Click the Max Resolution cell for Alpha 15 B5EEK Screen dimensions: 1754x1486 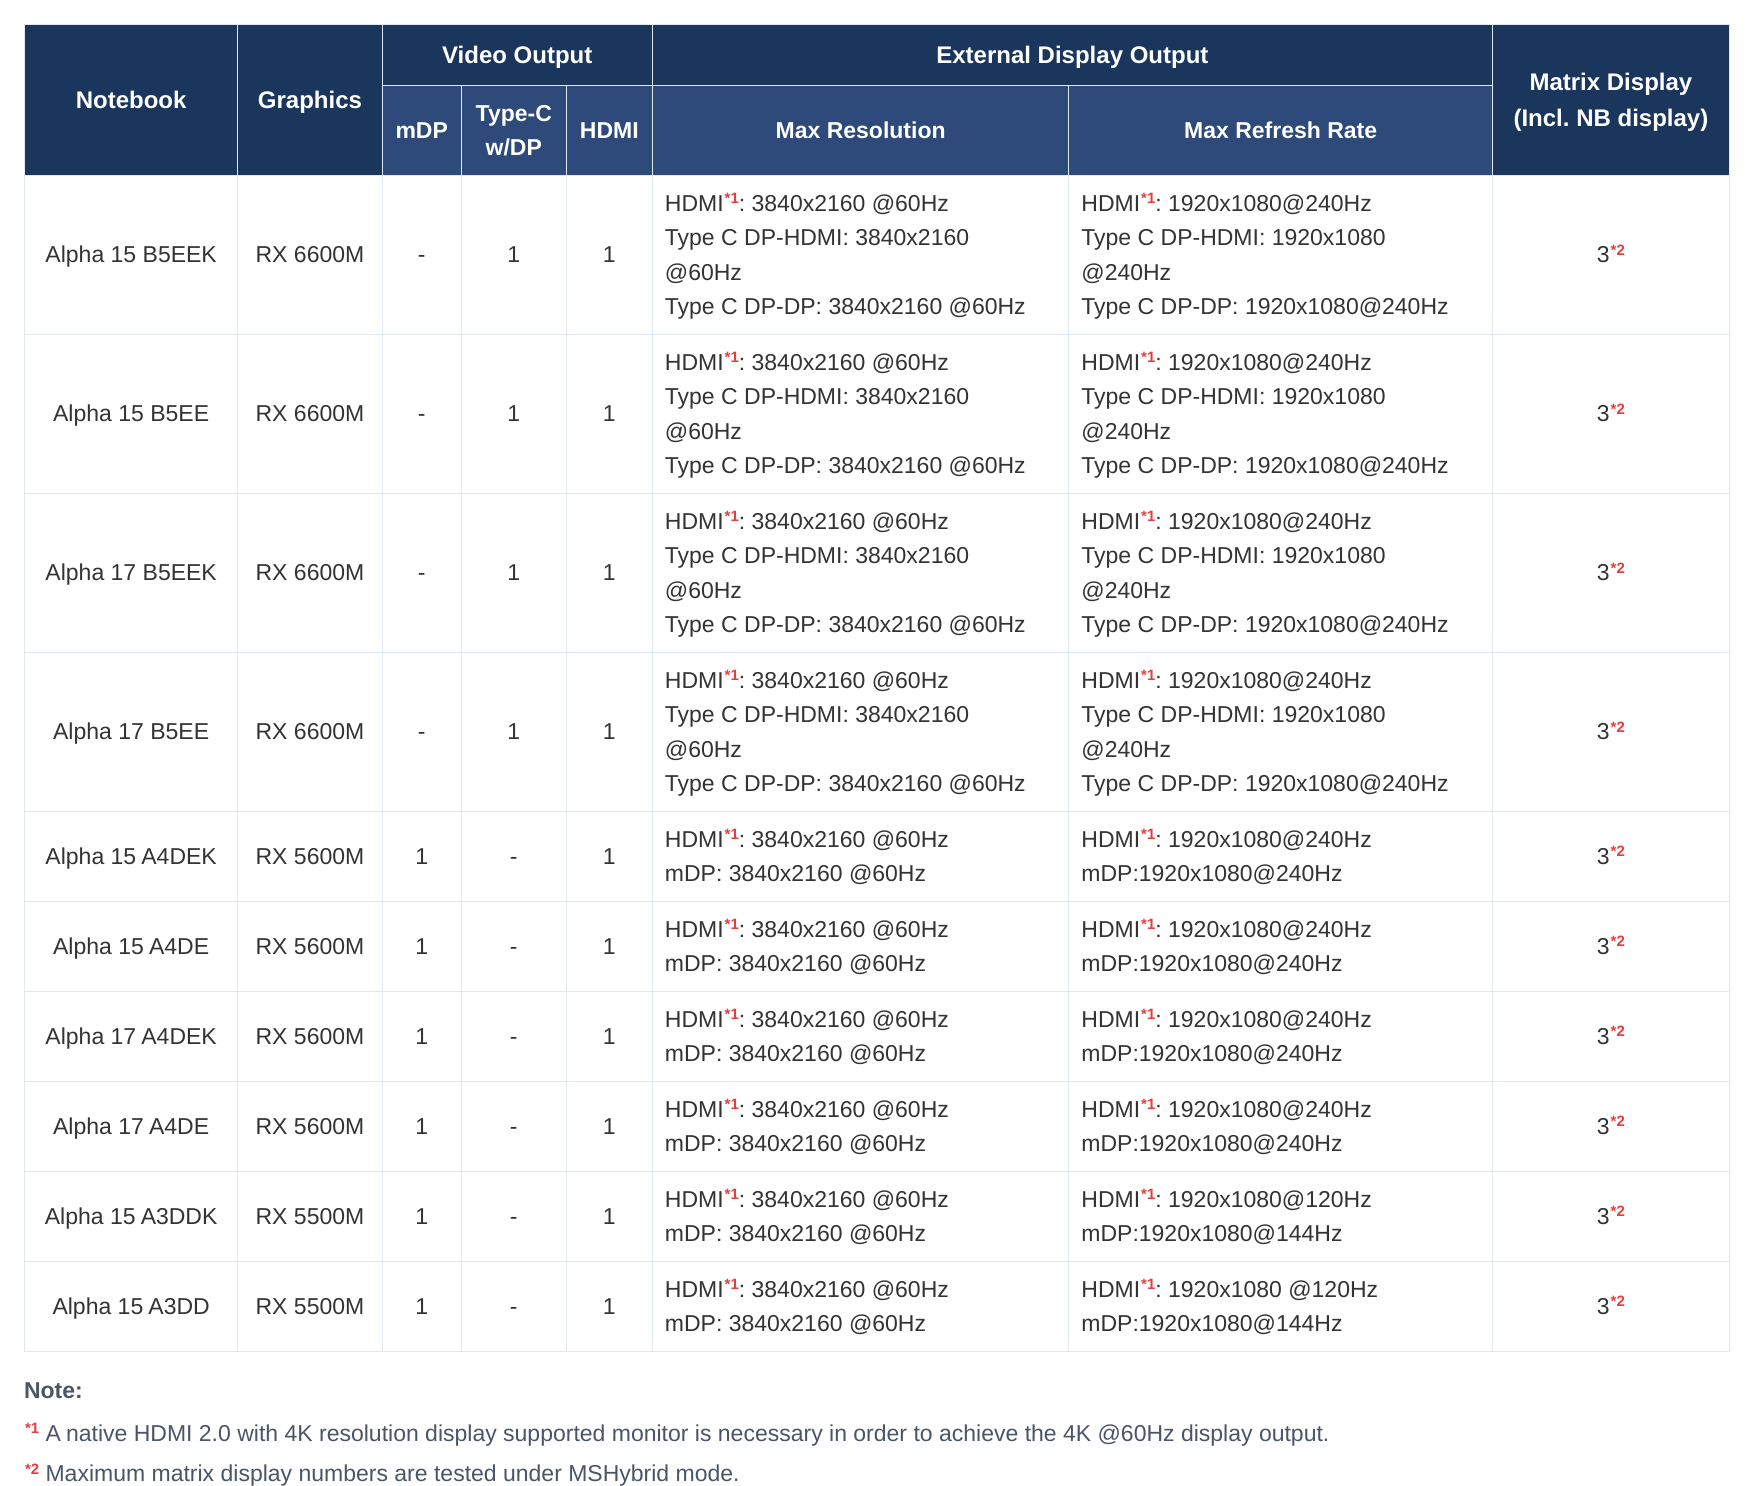[860, 255]
